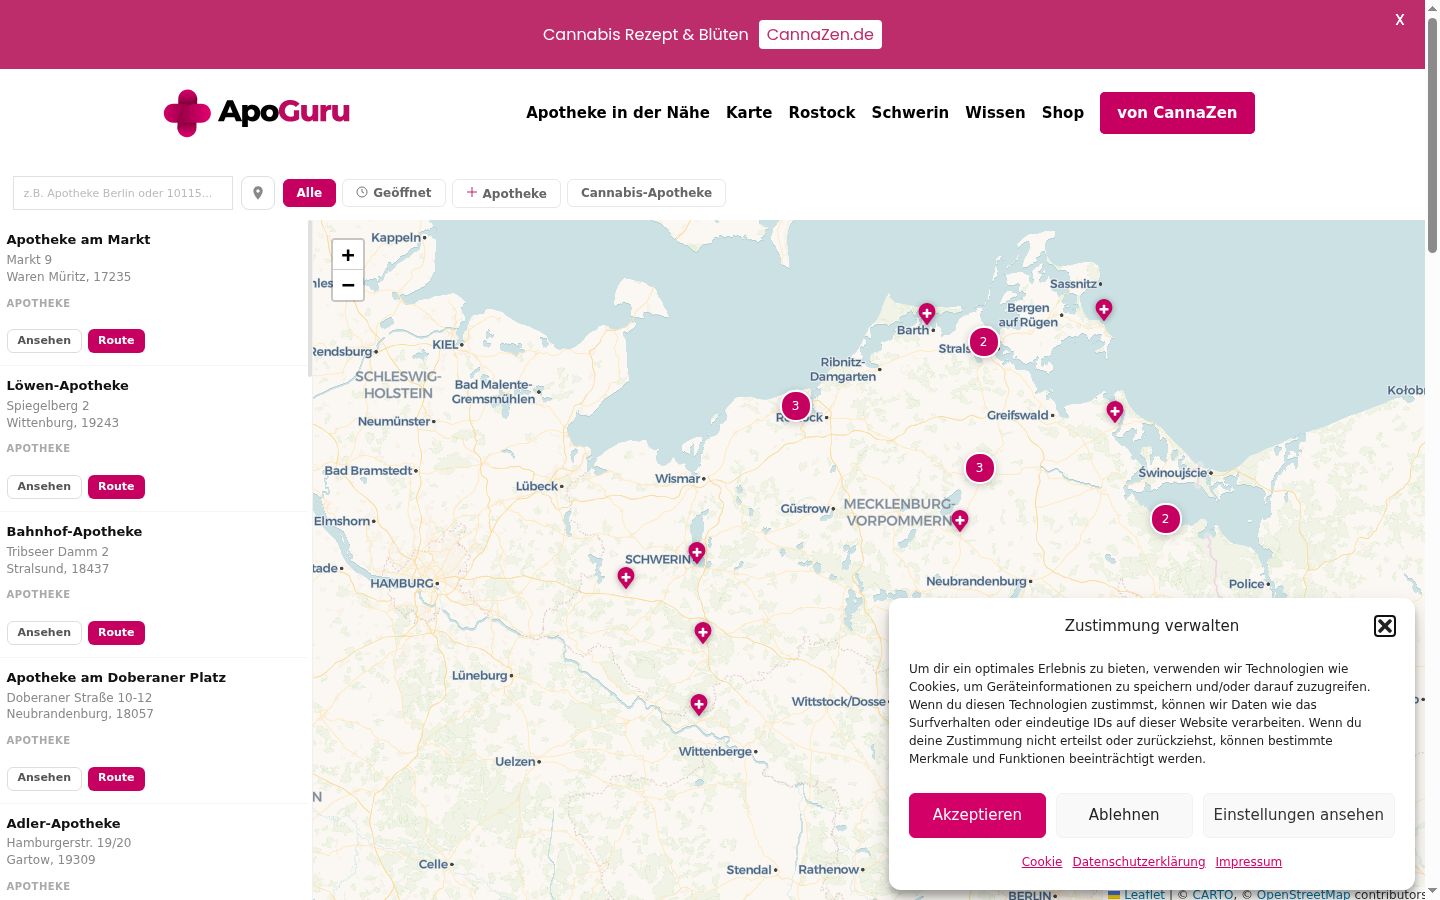This screenshot has height=900, width=1440.
Task: Open the CARTO attribution link
Action: (1213, 894)
